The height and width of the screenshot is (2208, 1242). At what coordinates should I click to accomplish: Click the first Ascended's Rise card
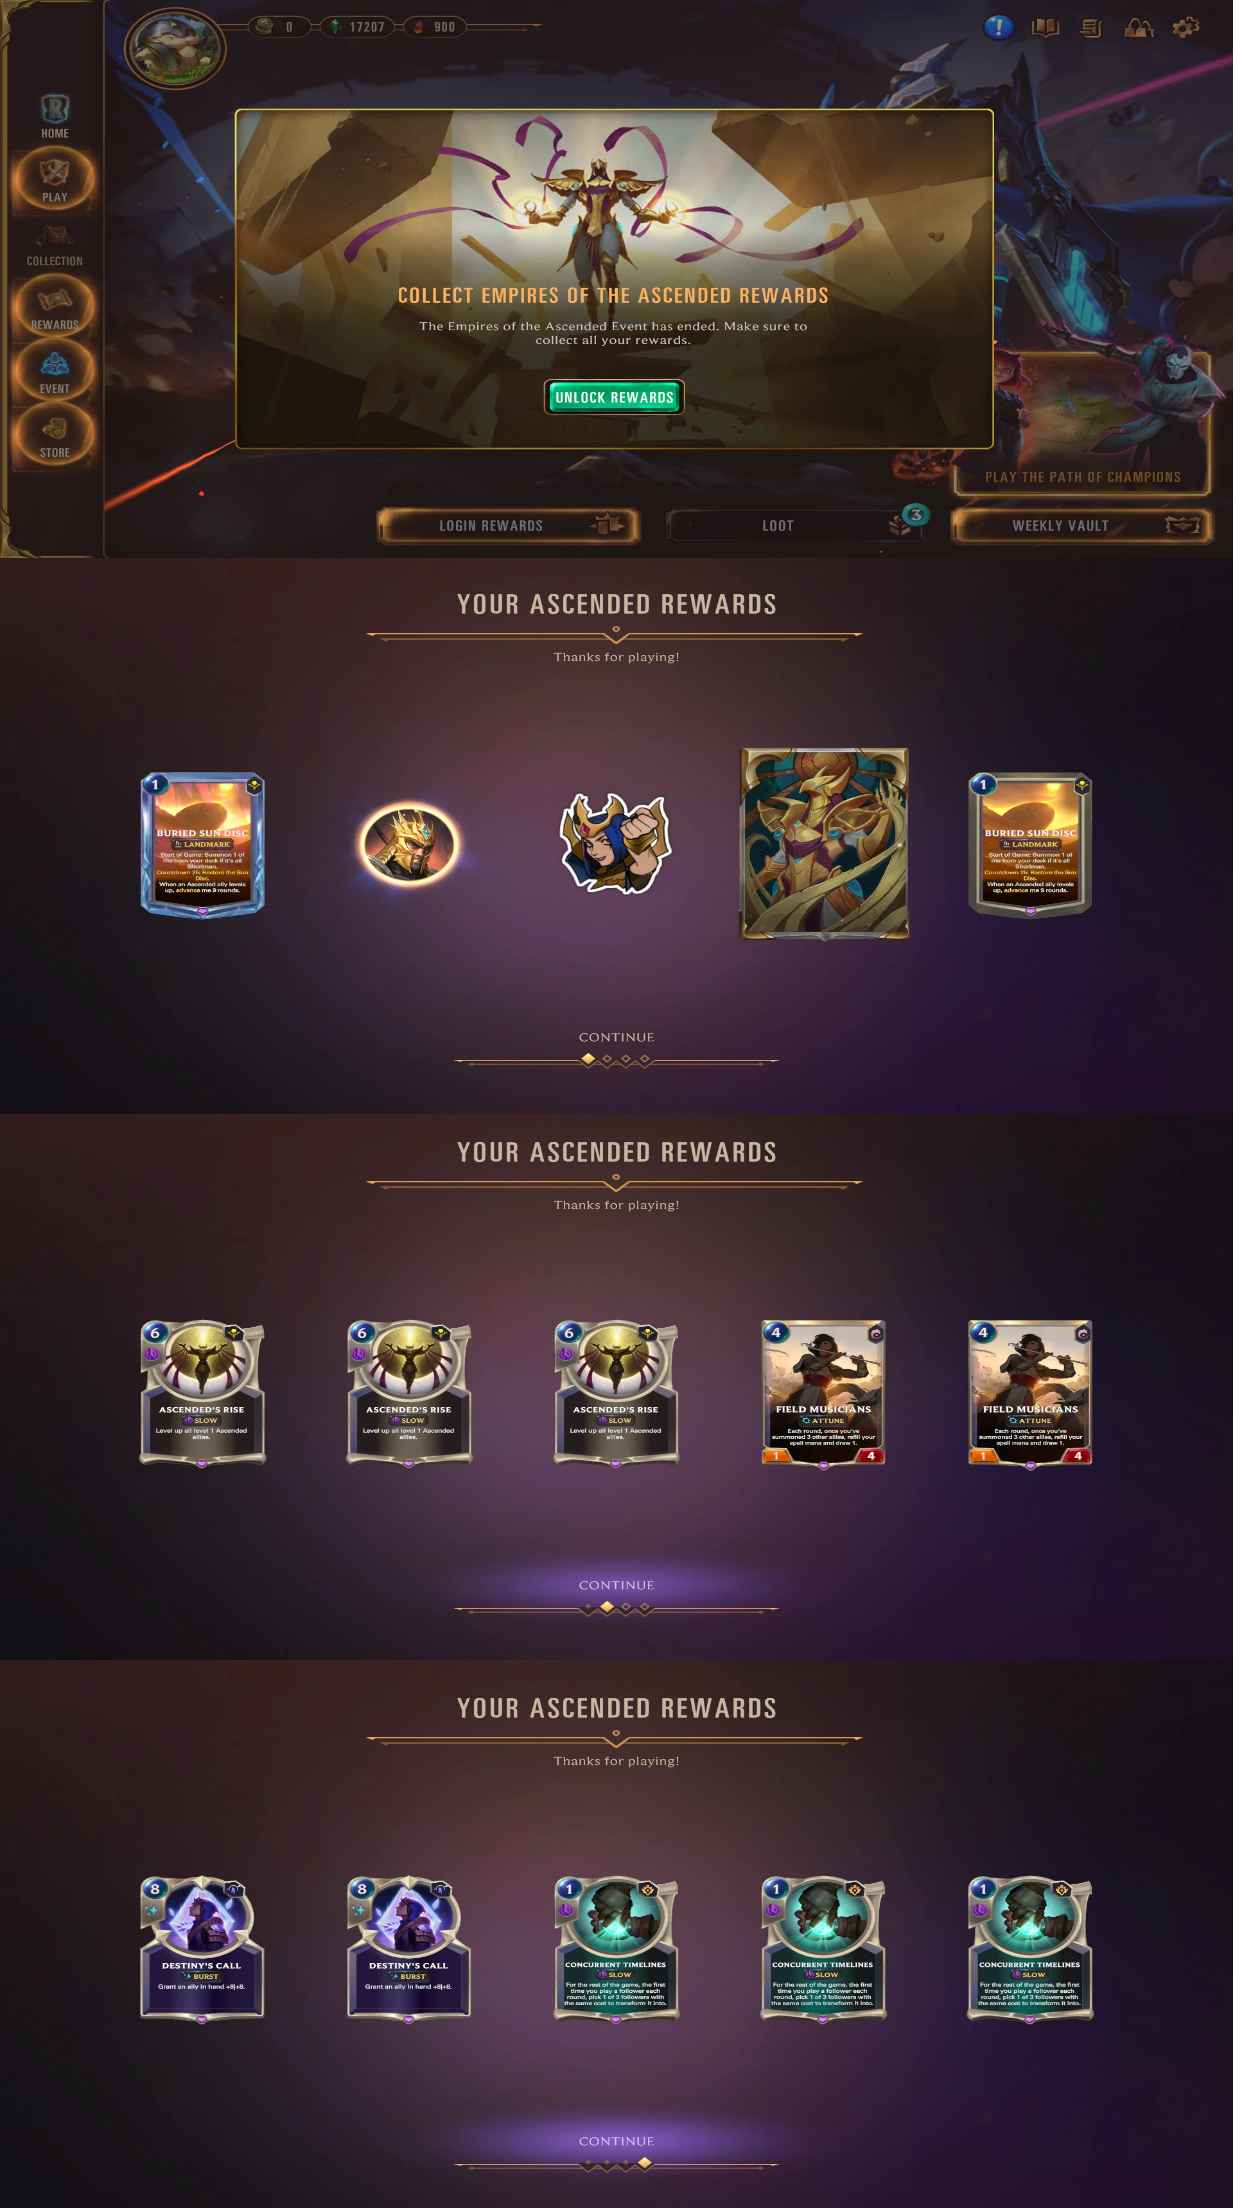point(203,1393)
